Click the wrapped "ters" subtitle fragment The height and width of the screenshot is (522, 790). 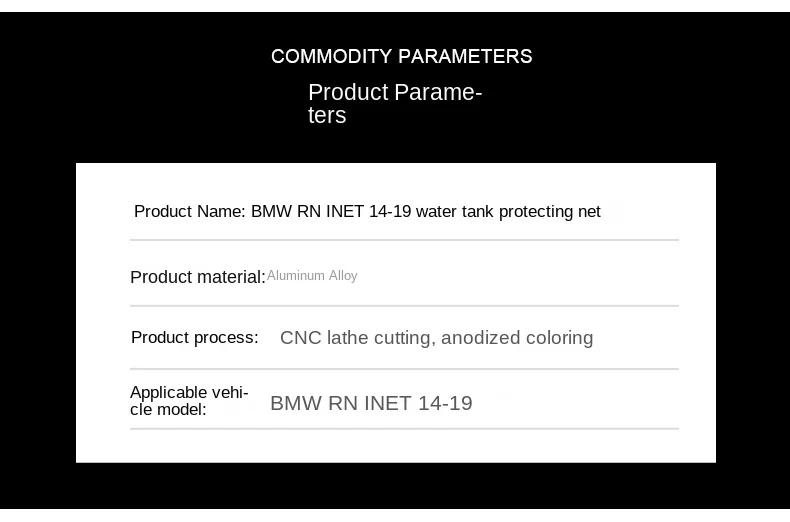point(327,116)
